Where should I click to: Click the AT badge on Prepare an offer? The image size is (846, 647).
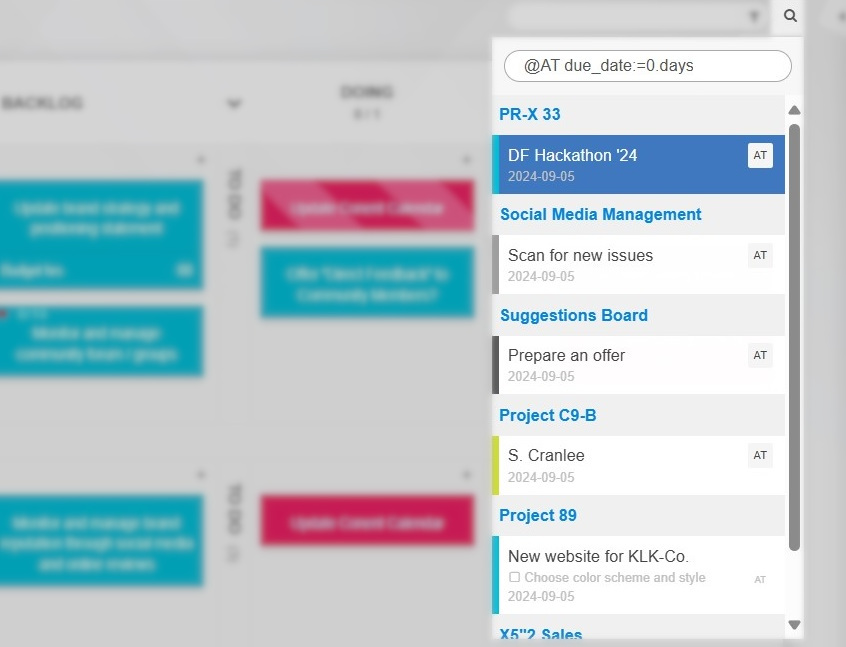760,355
